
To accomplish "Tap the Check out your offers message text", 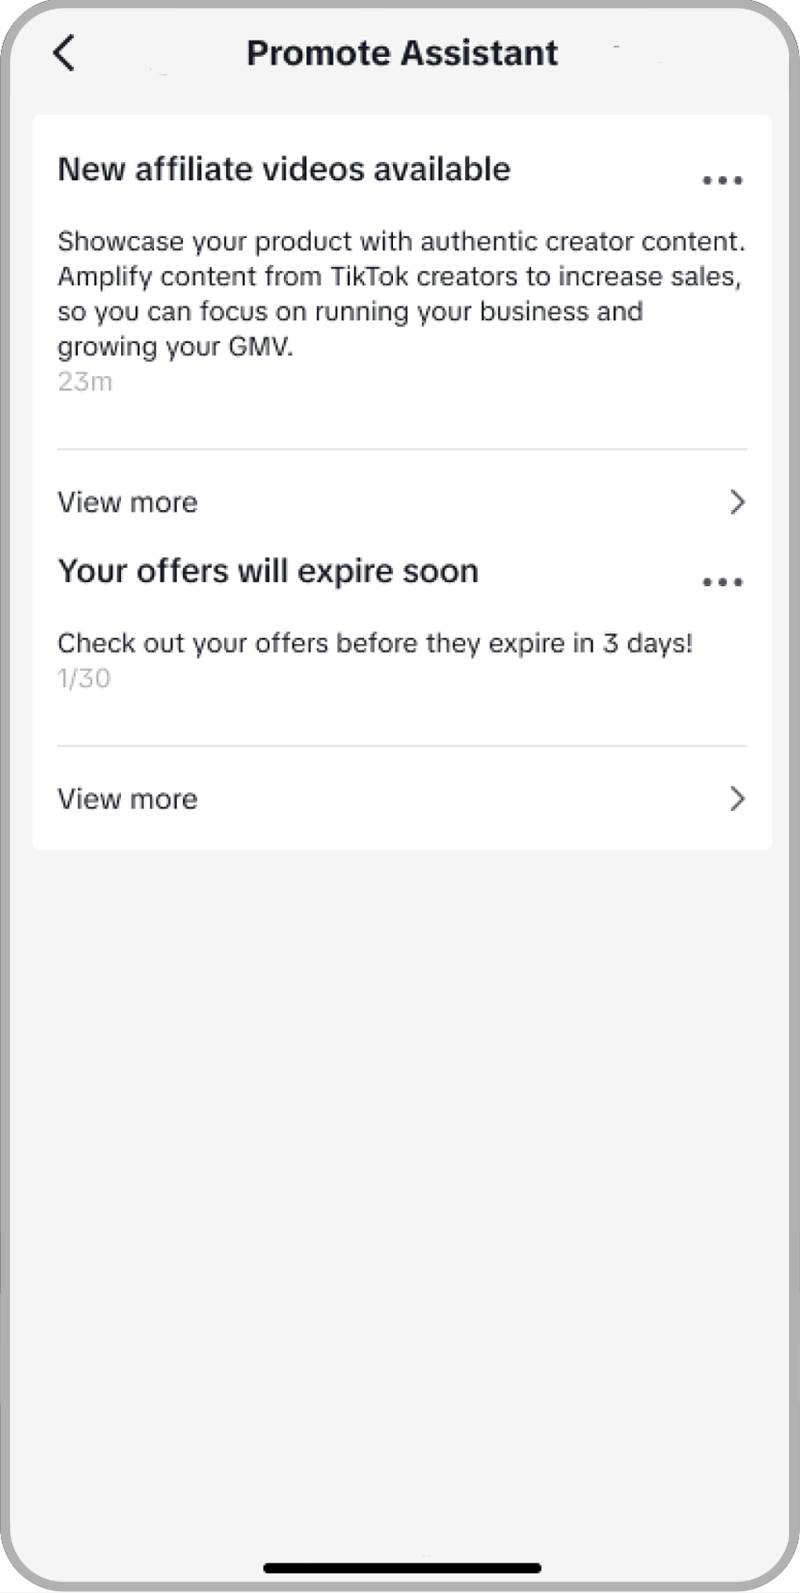I will pyautogui.click(x=375, y=643).
